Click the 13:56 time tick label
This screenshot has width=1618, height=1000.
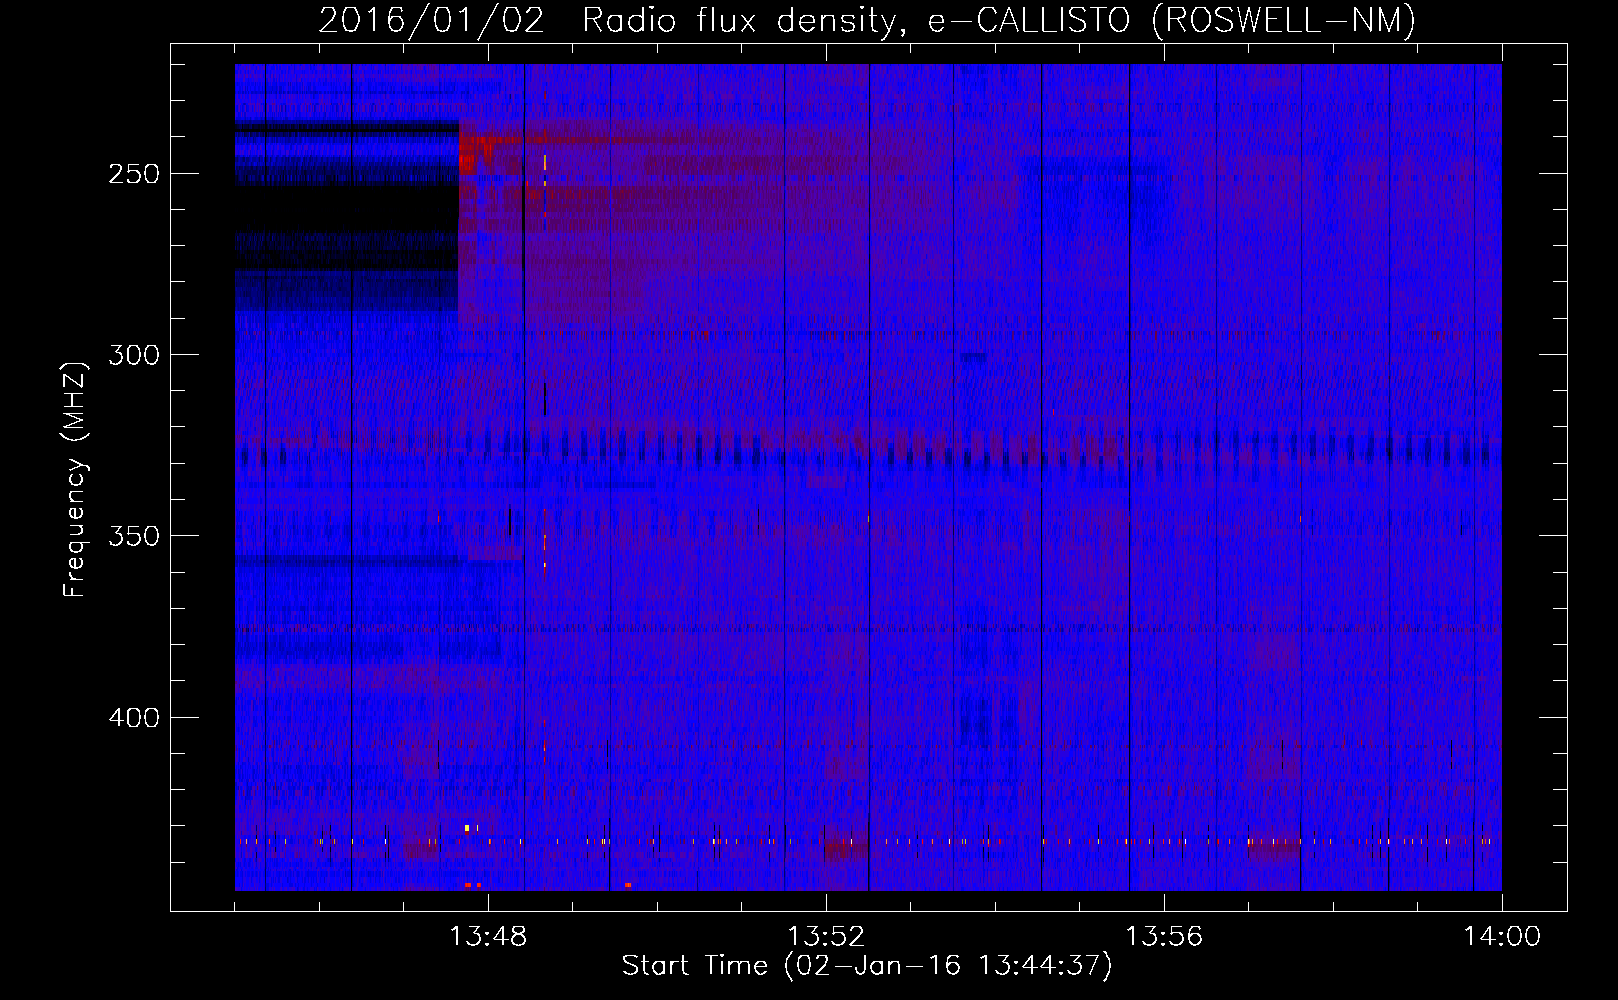pos(1164,937)
